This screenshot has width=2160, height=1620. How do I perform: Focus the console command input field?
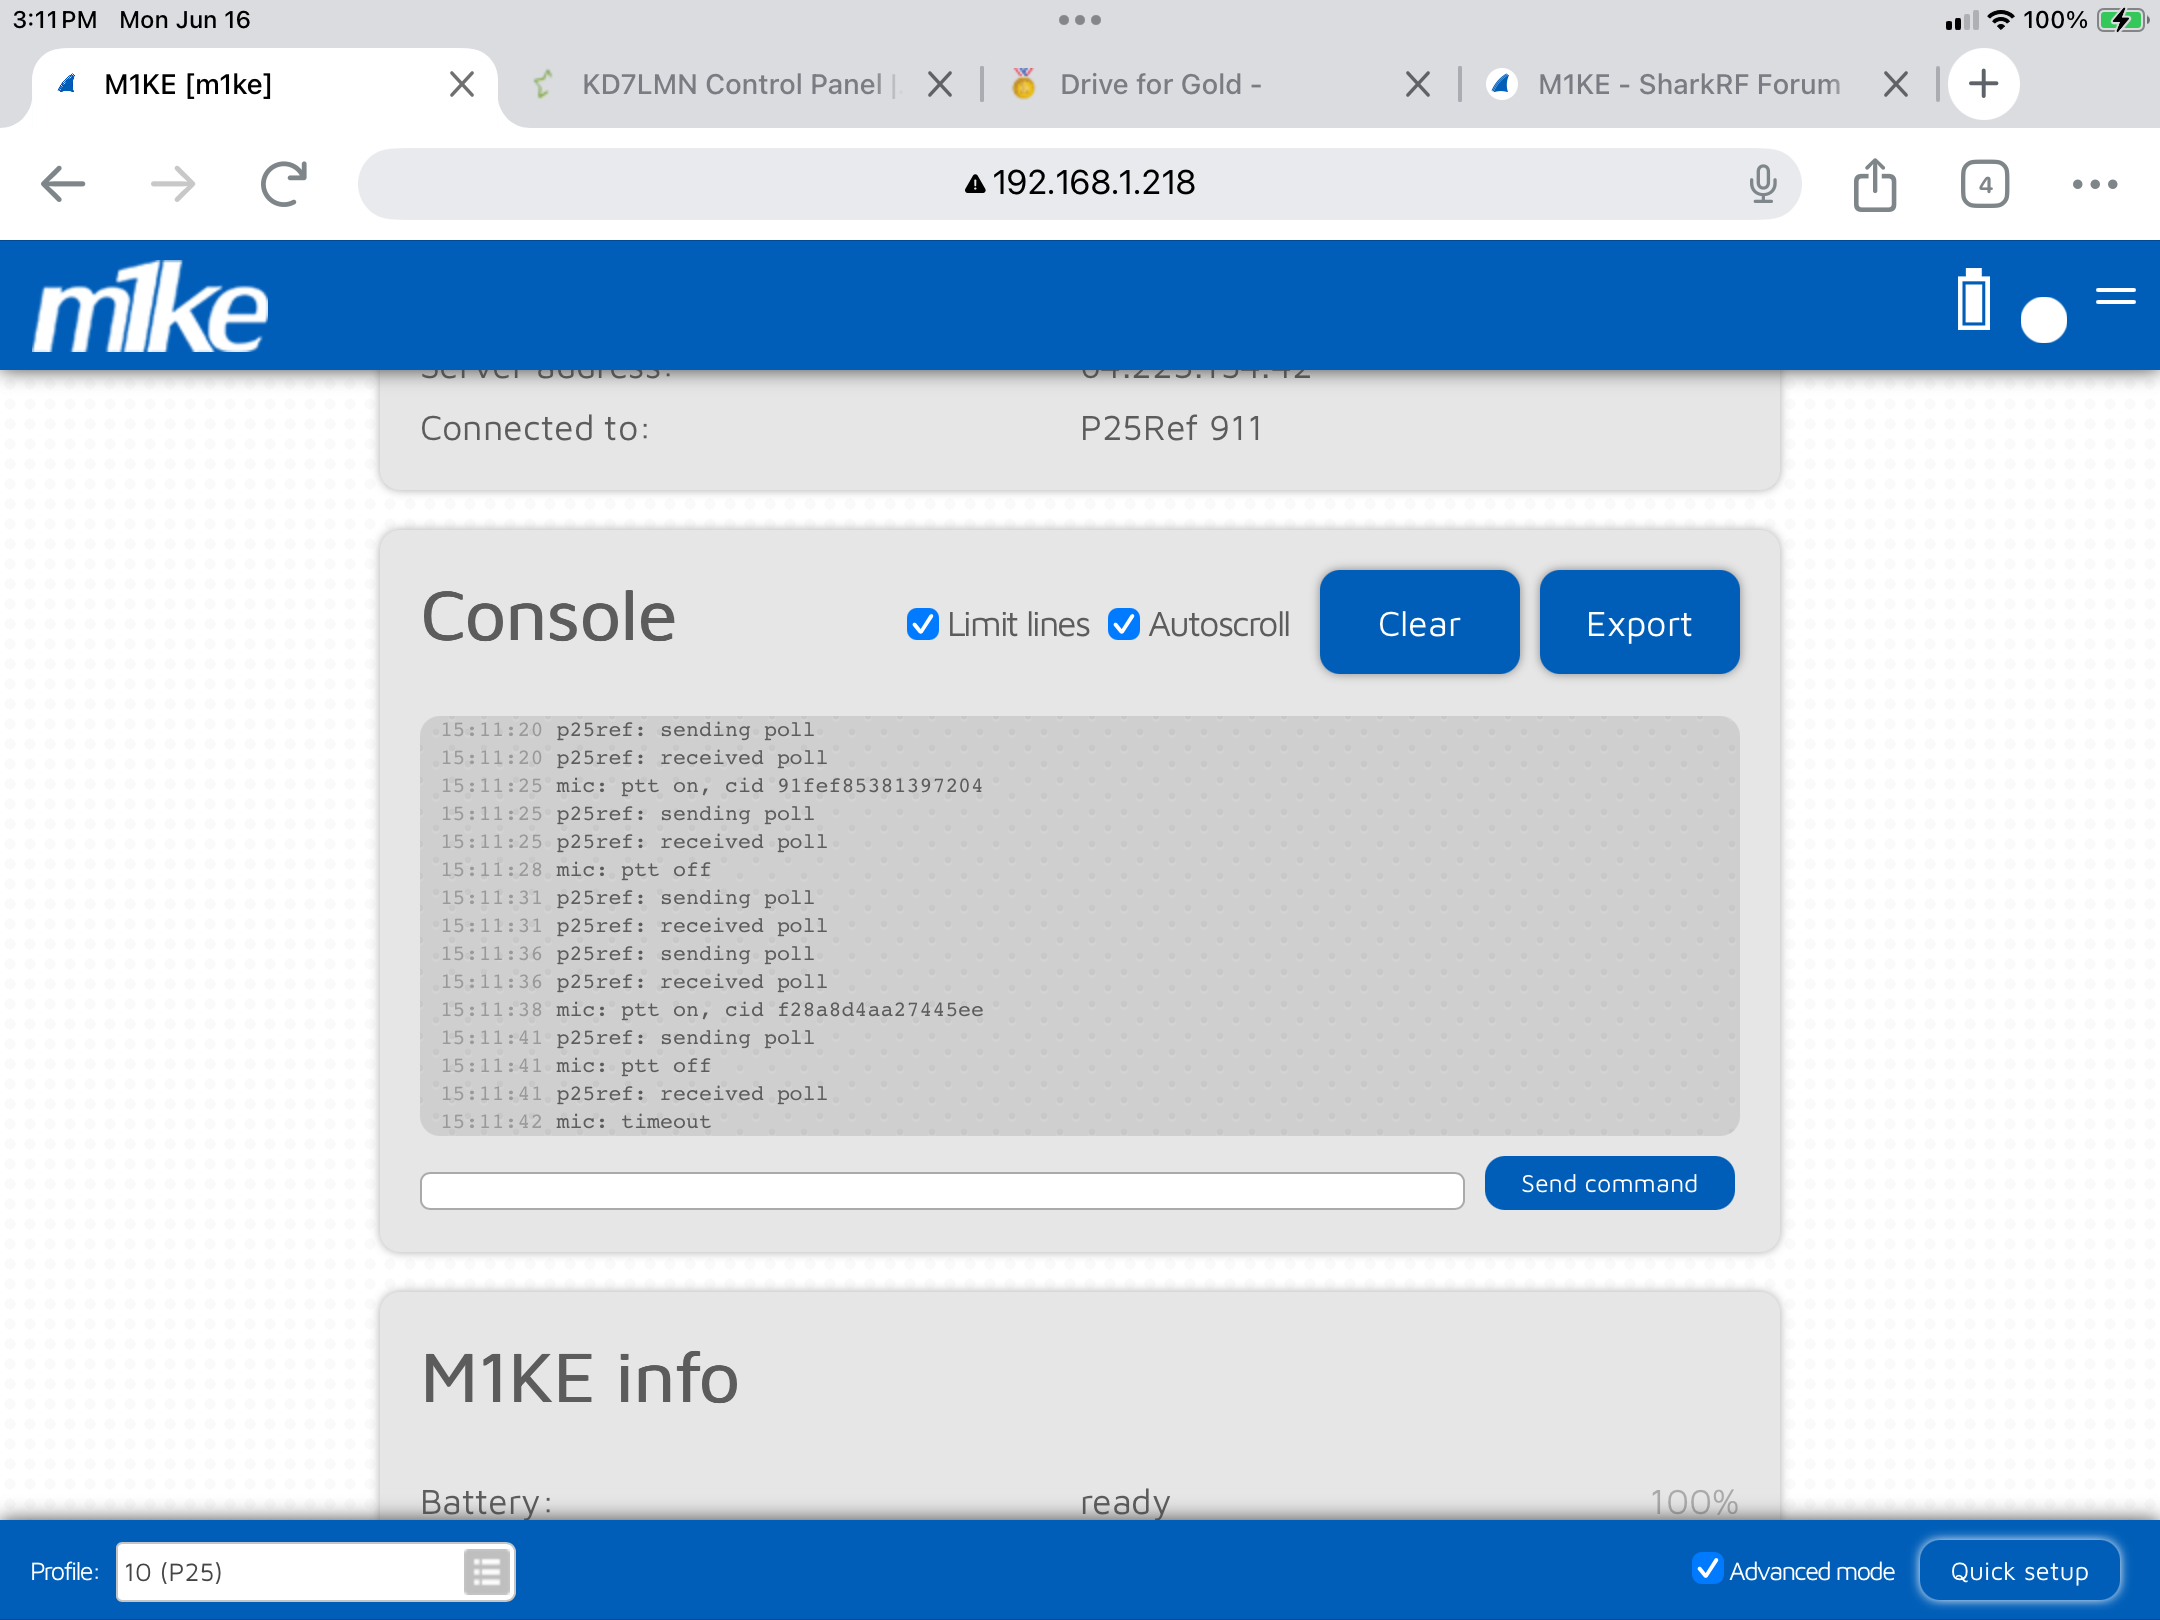(x=941, y=1191)
